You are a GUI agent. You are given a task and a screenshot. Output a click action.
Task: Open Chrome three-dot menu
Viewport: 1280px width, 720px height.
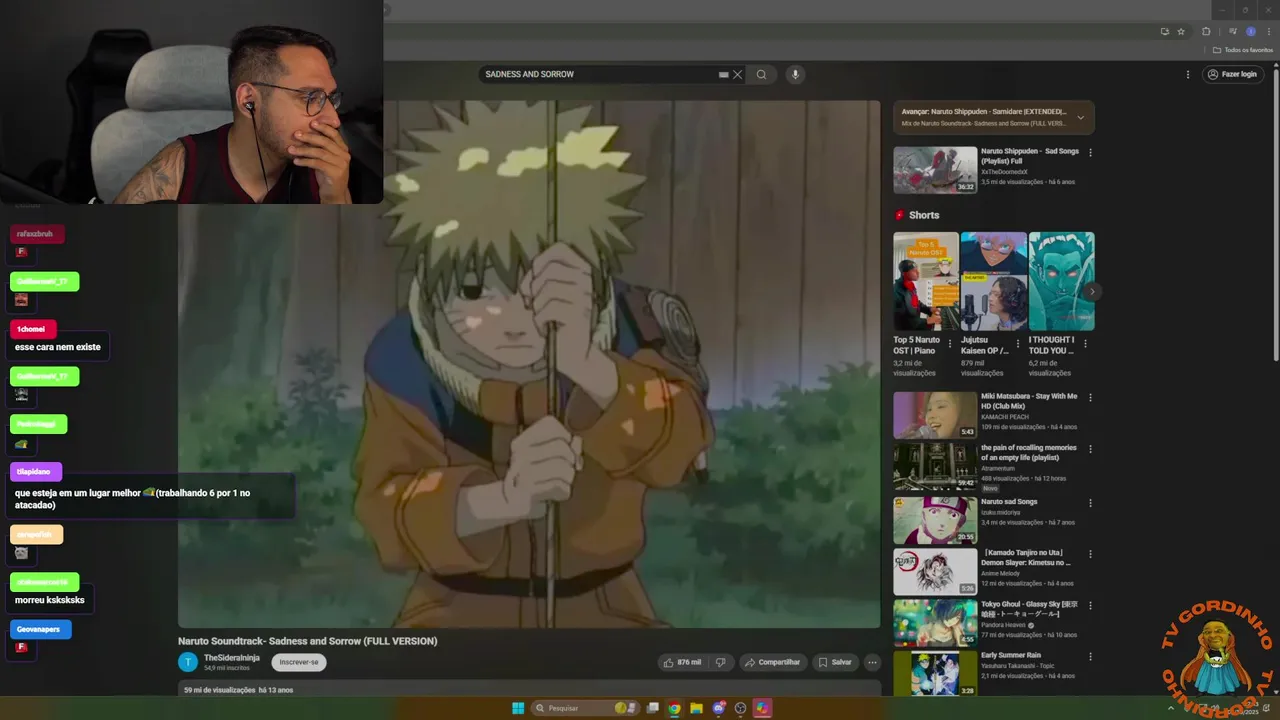pyautogui.click(x=1269, y=31)
